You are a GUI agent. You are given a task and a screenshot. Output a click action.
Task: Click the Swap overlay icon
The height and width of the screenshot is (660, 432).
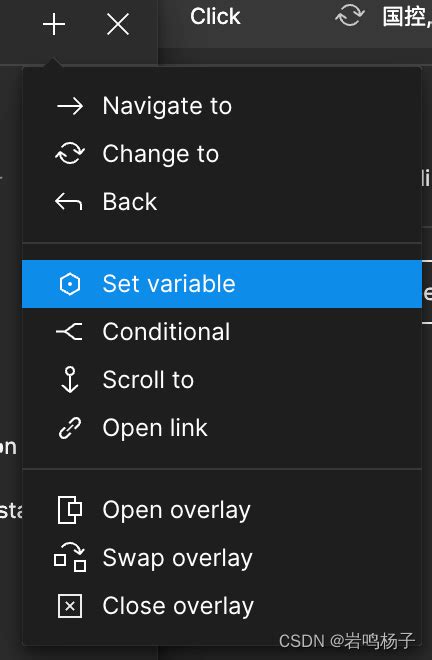(x=70, y=557)
